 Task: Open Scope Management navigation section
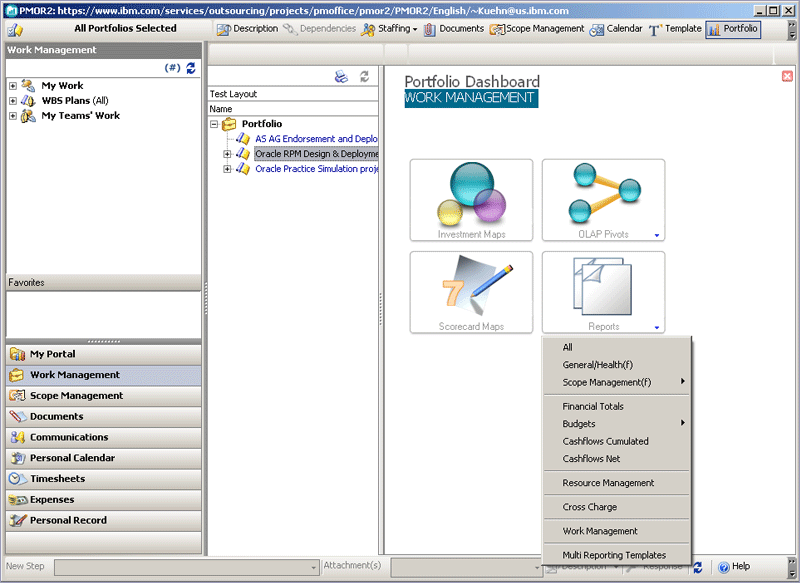[x=104, y=396]
